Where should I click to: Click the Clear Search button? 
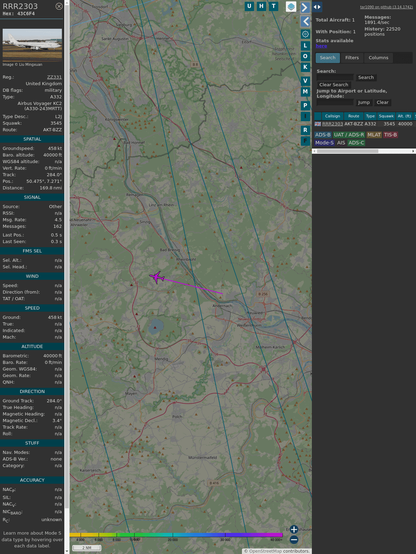click(x=334, y=85)
